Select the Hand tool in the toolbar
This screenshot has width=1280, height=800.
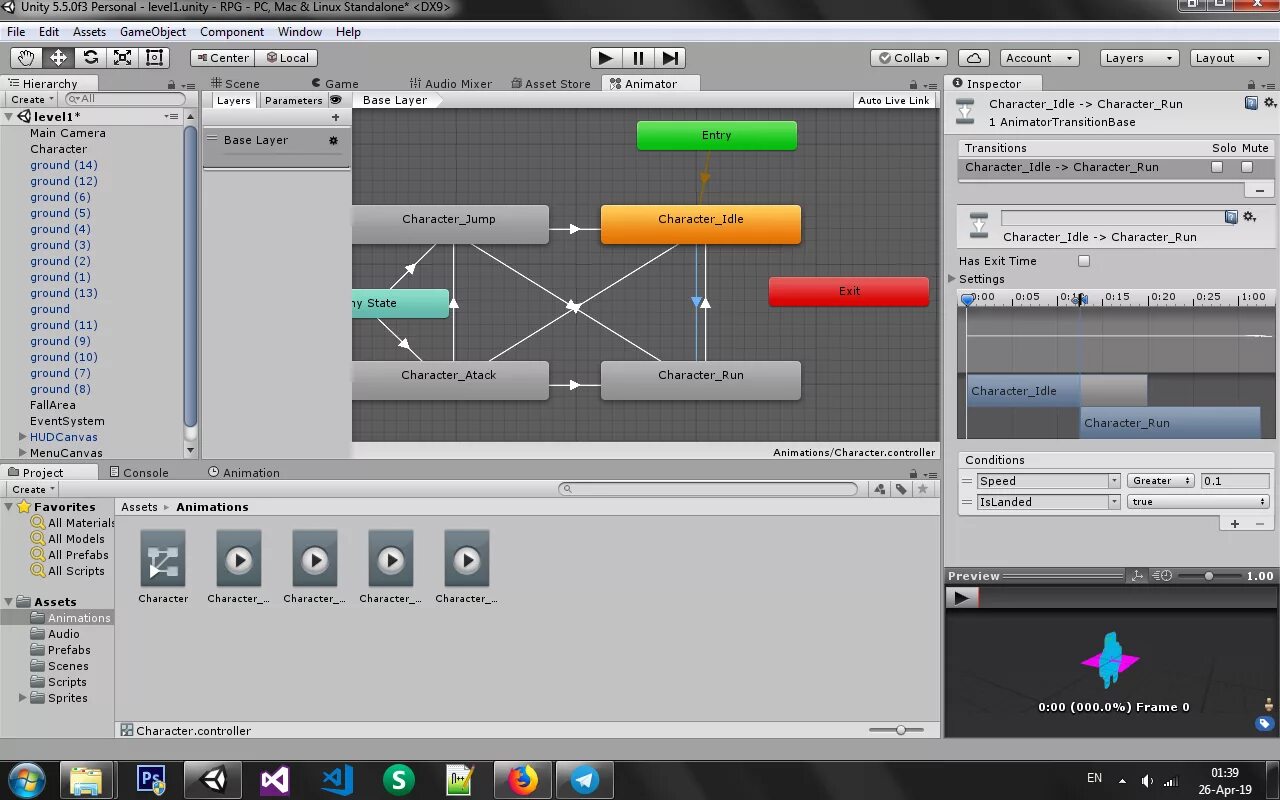[x=26, y=58]
